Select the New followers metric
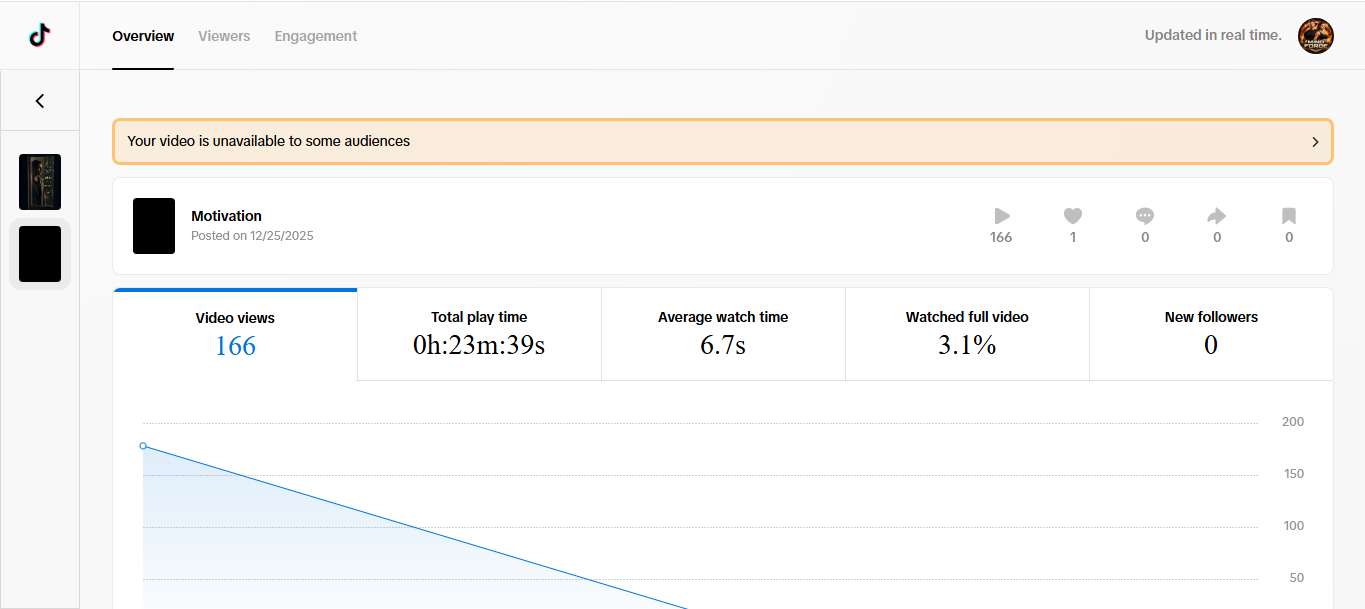 tap(1211, 334)
